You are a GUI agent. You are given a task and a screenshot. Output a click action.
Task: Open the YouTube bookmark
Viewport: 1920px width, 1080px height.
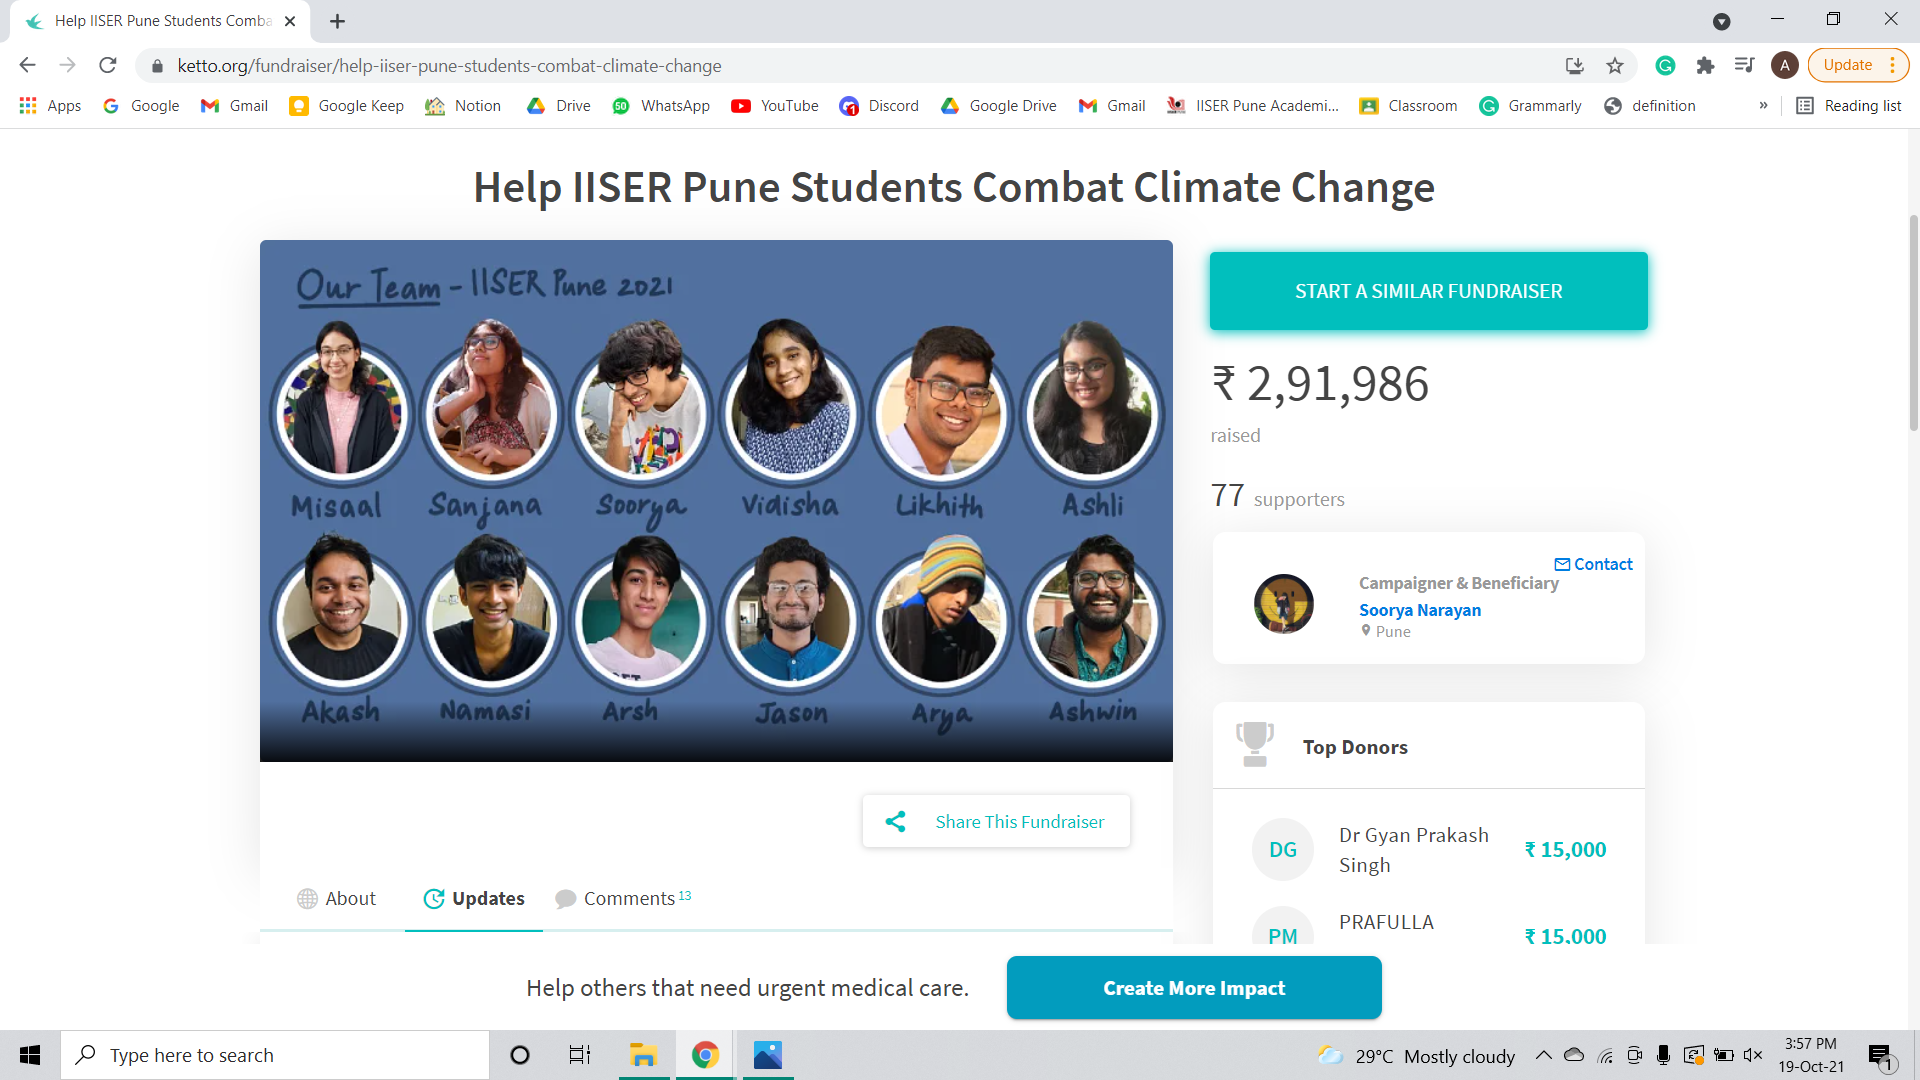[775, 106]
